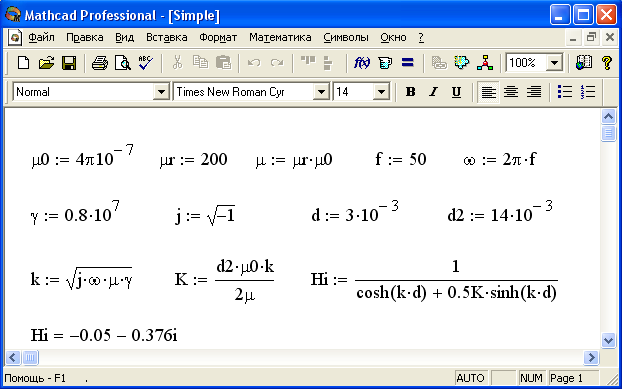Expand the Times New Roman Cyr font dropdown
Viewport: 622px width, 389px height.
[321, 92]
